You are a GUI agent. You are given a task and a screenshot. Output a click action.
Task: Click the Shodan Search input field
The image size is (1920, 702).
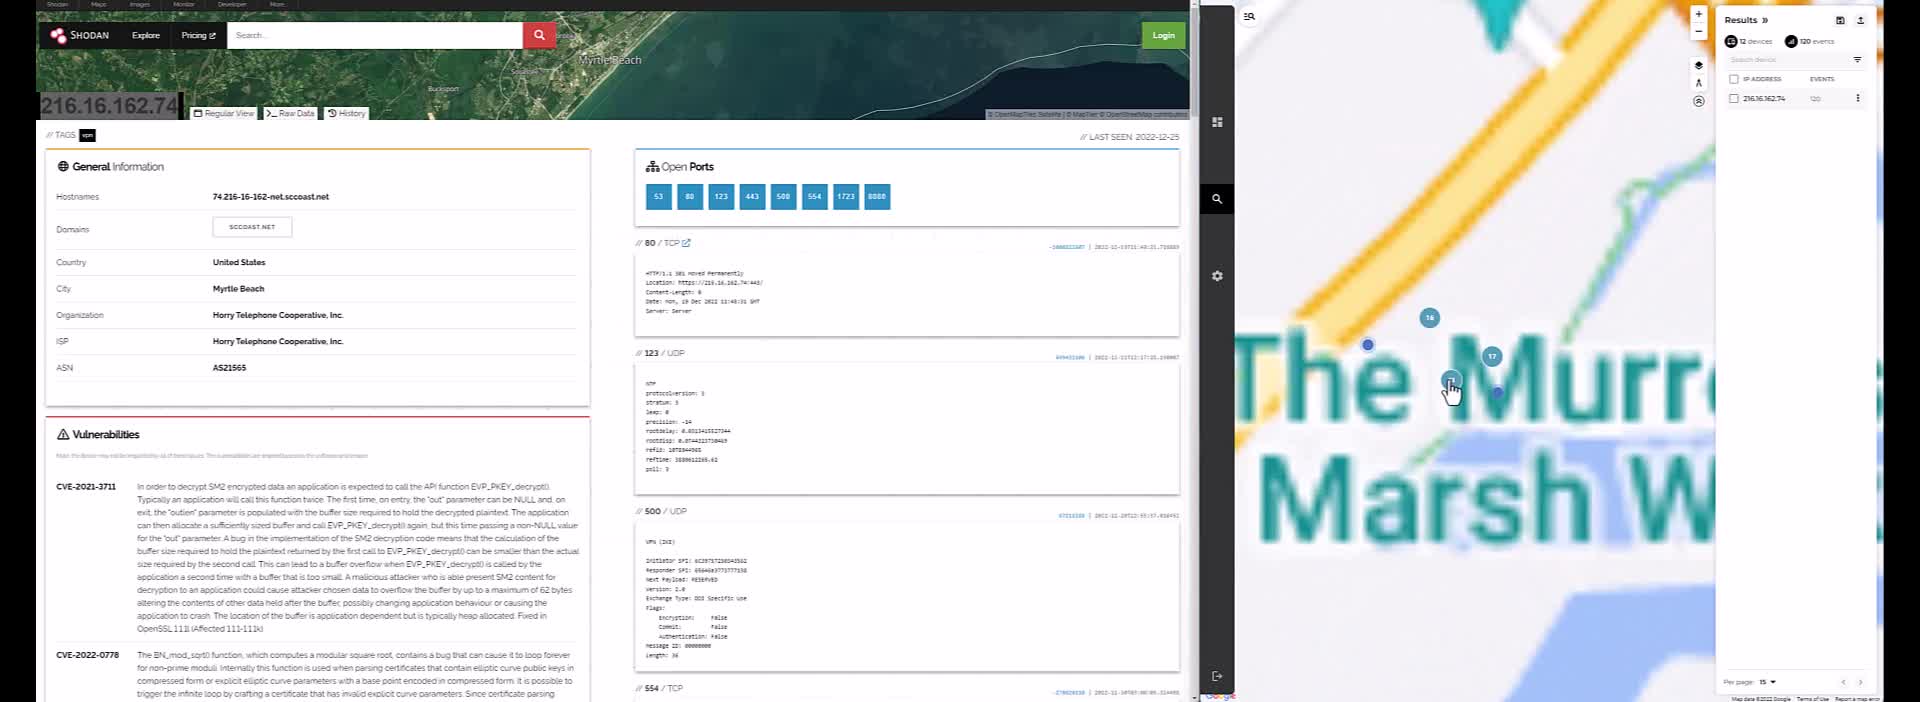(375, 35)
